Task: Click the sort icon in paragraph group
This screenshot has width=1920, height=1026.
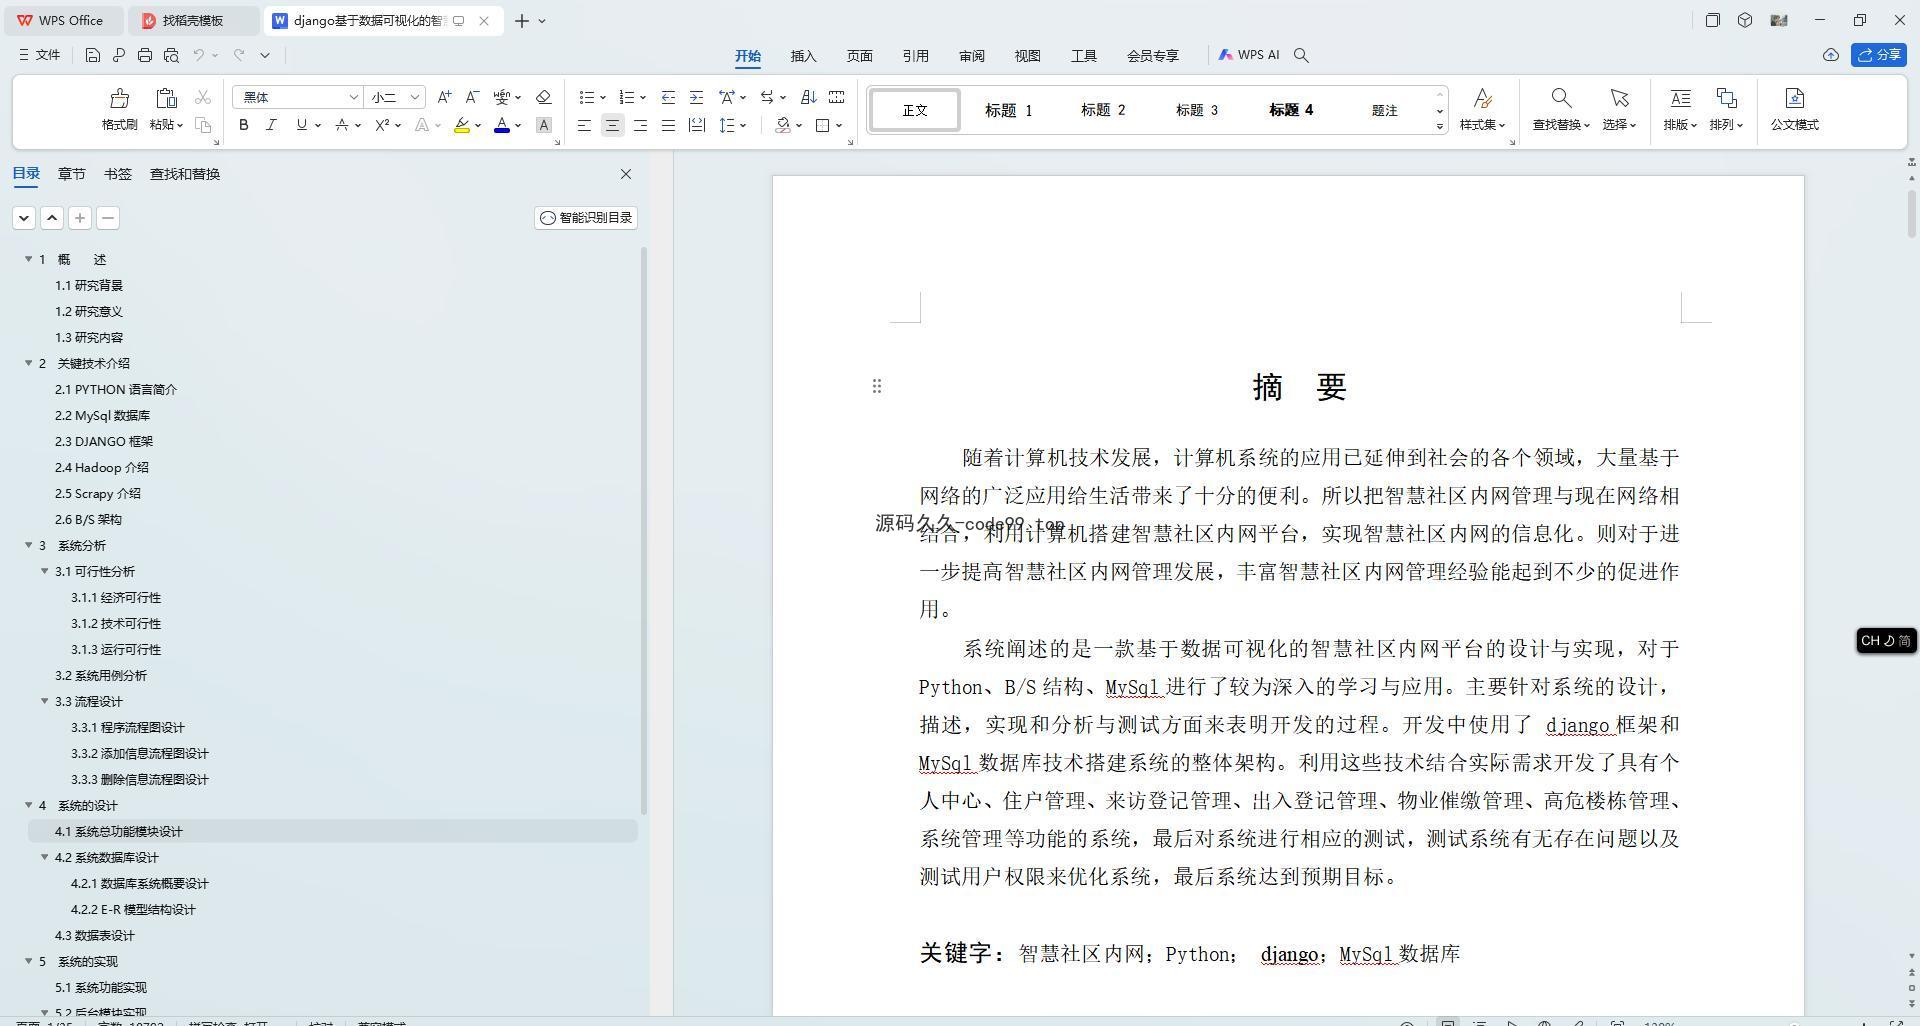Action: click(809, 97)
